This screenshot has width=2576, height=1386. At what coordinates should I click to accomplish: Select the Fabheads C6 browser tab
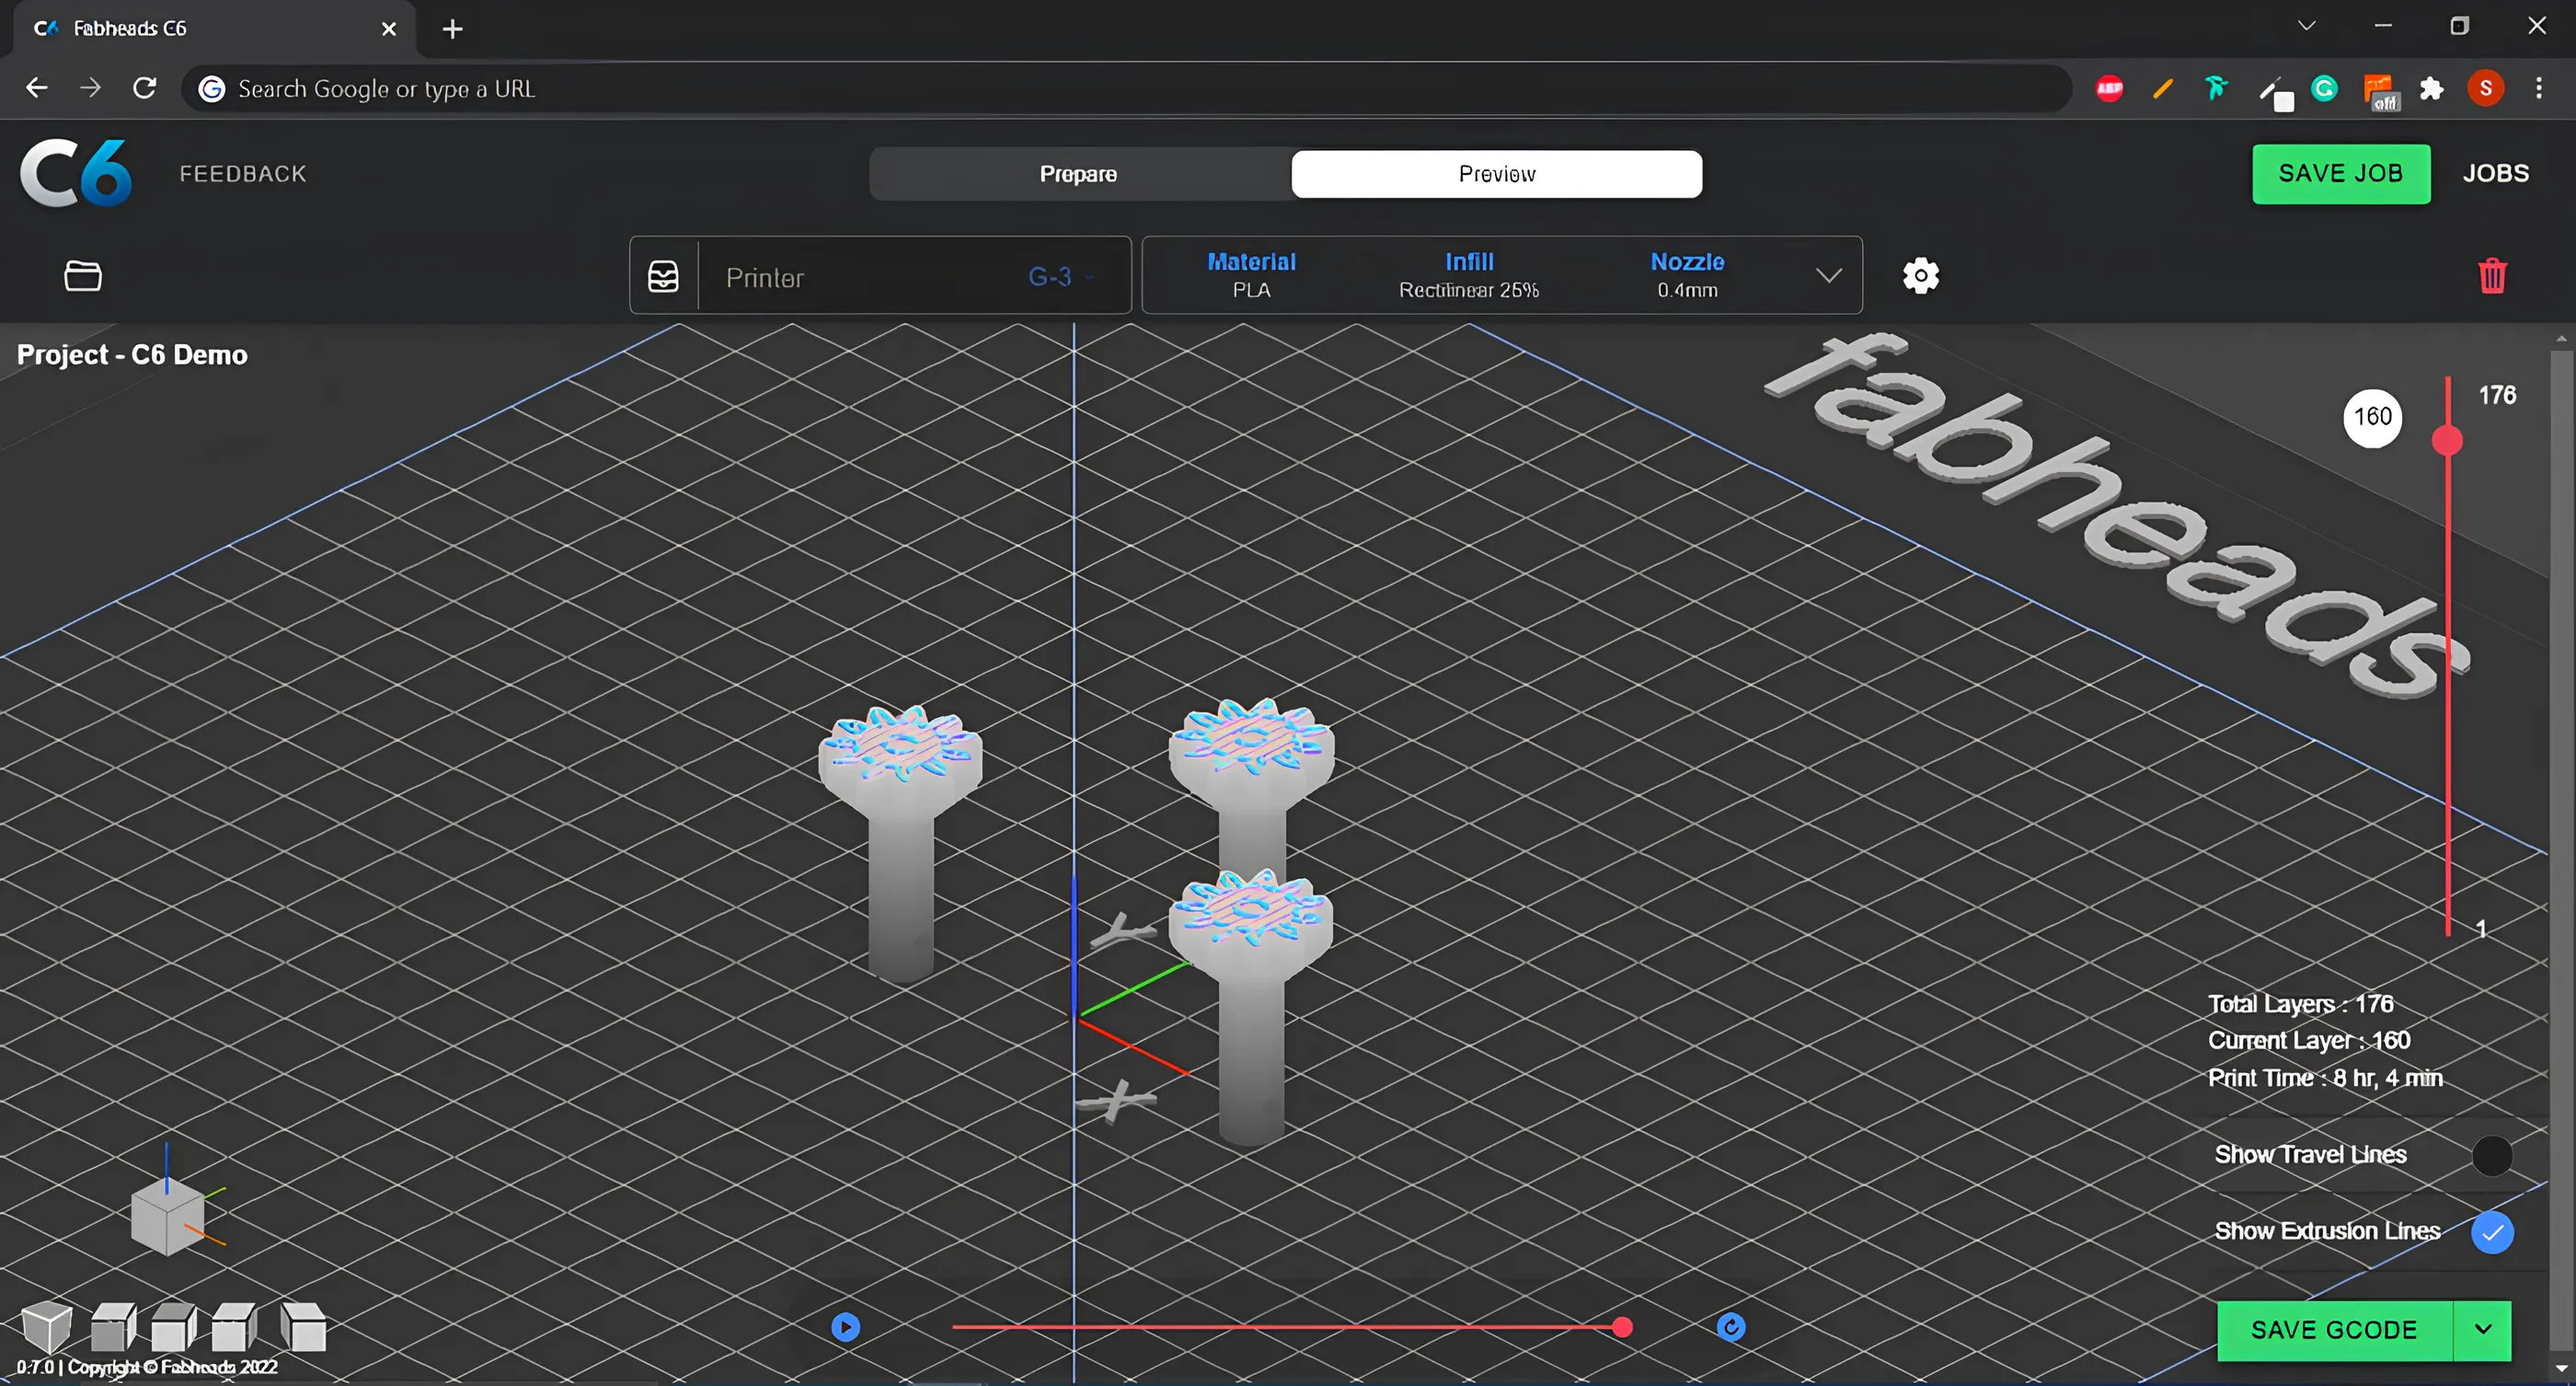(214, 28)
